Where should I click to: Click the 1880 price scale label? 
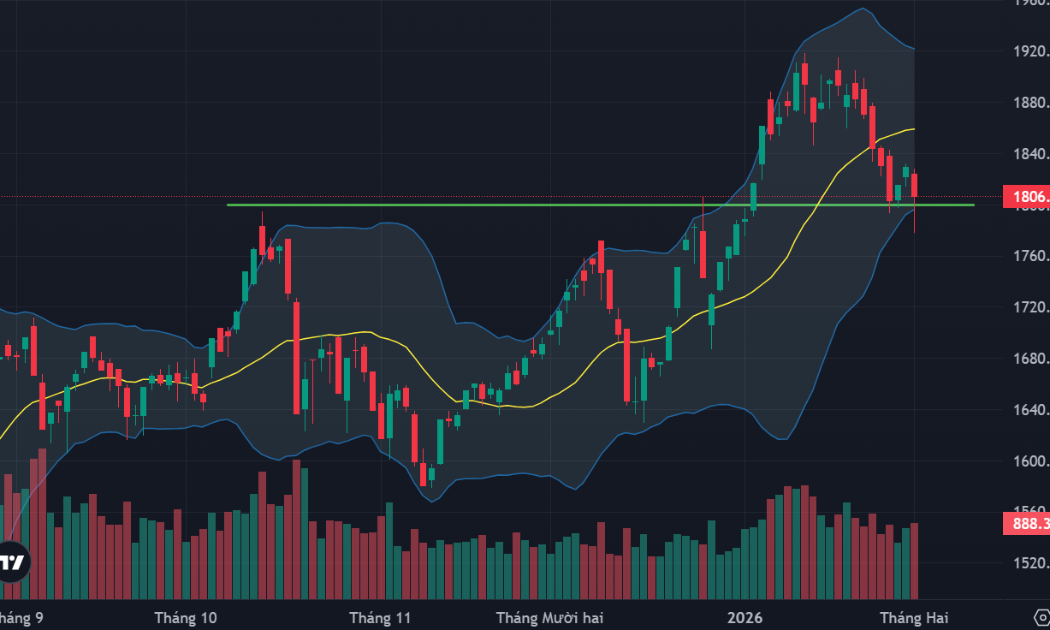1028,103
